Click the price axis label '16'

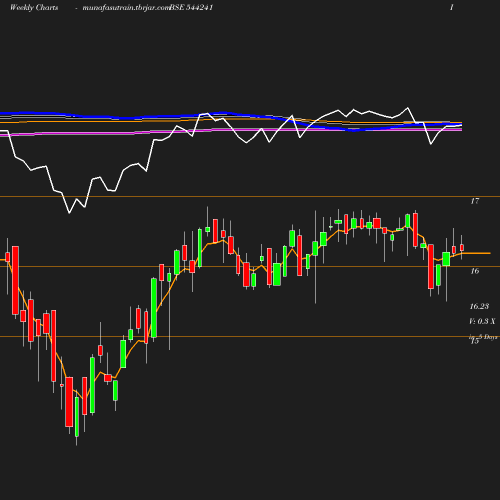point(475,271)
